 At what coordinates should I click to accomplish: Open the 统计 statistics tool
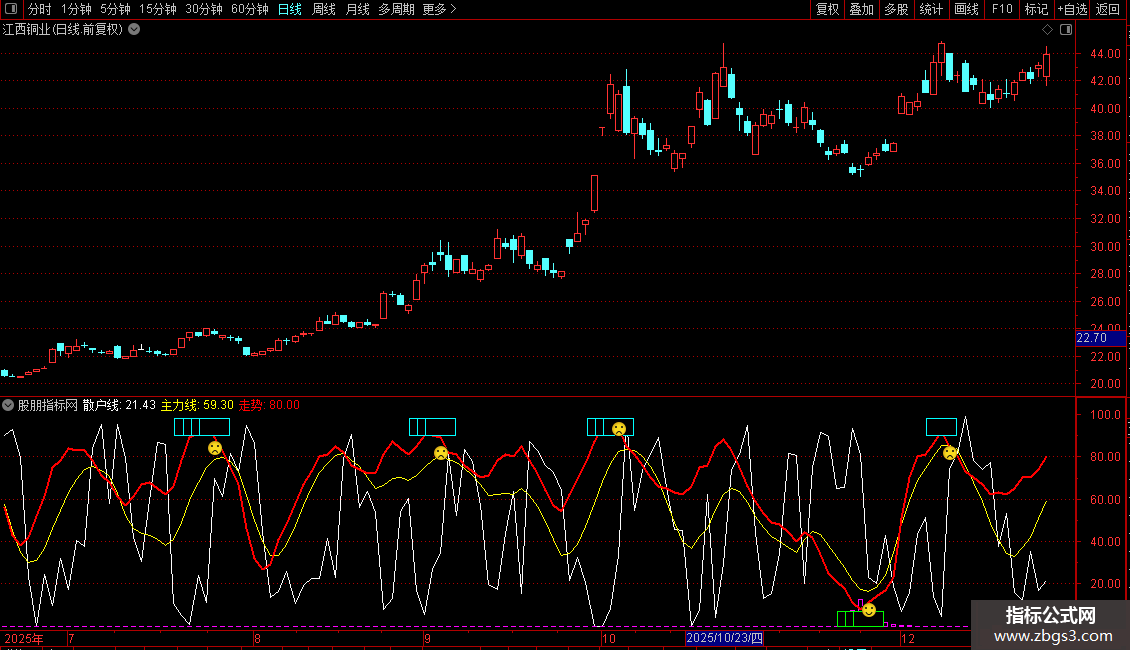pos(931,9)
